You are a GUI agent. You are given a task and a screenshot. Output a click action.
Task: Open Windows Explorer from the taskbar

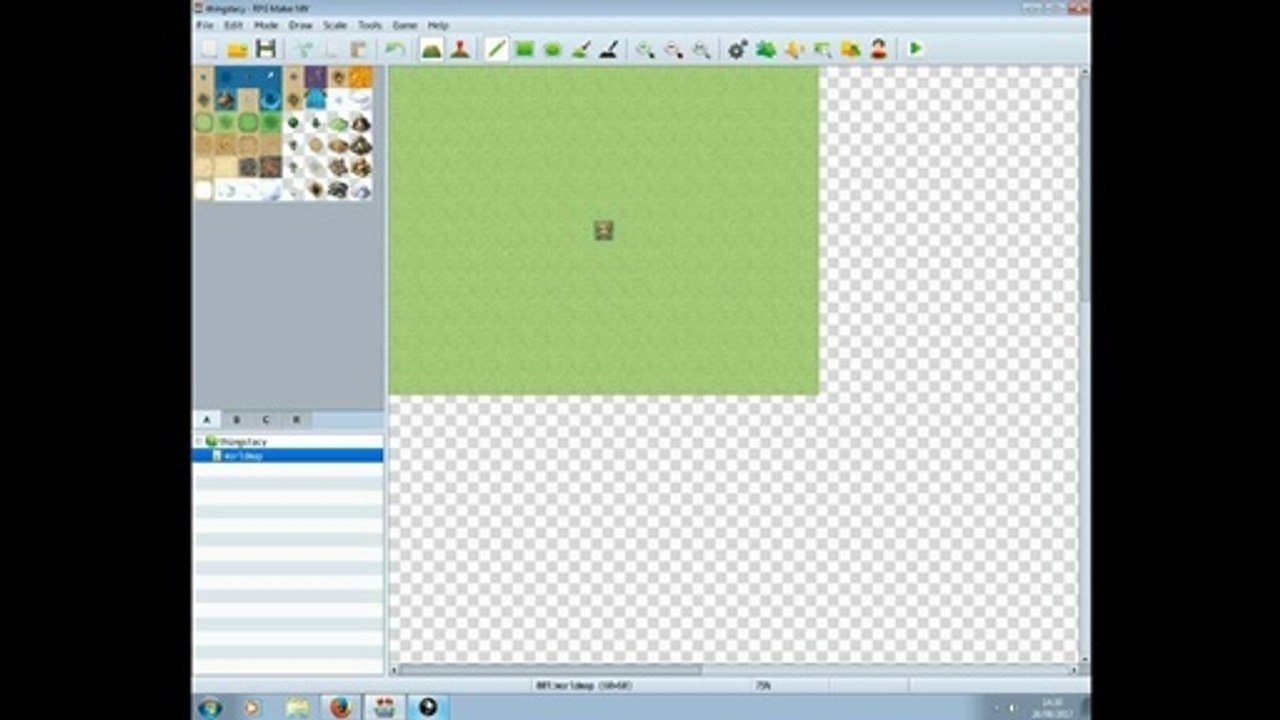(x=297, y=707)
